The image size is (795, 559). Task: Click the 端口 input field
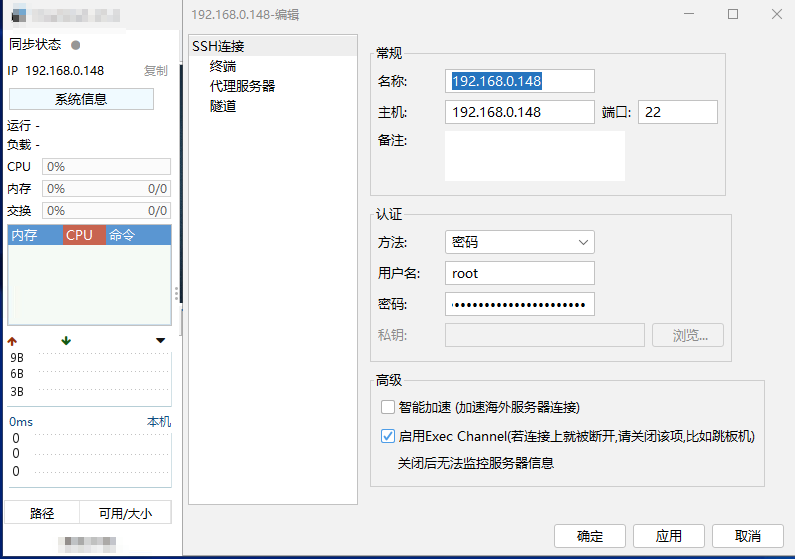(x=677, y=112)
